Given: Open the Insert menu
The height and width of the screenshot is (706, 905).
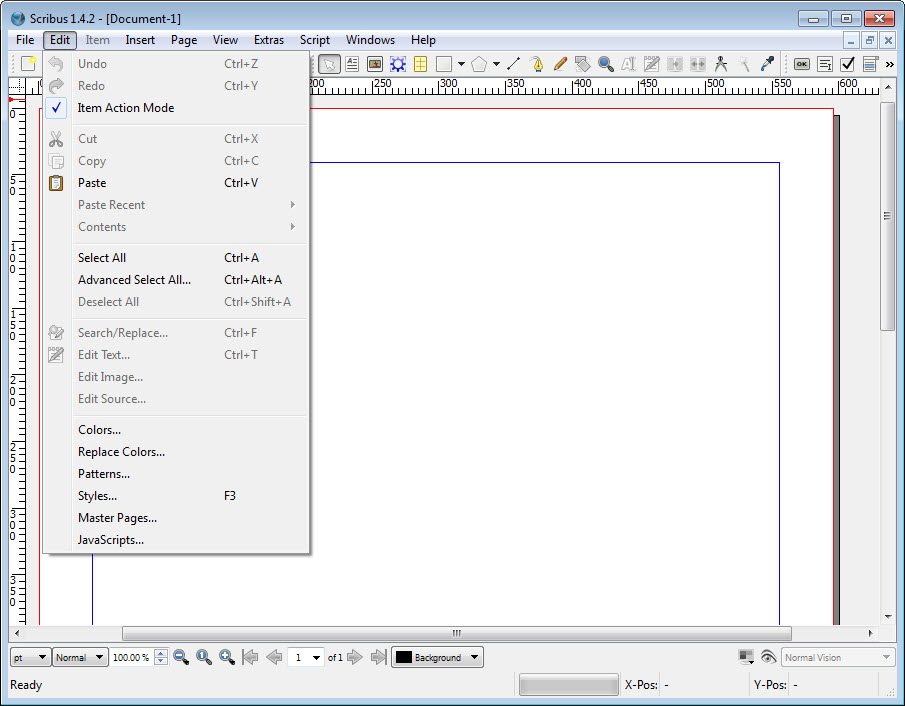Looking at the screenshot, I should coord(140,40).
